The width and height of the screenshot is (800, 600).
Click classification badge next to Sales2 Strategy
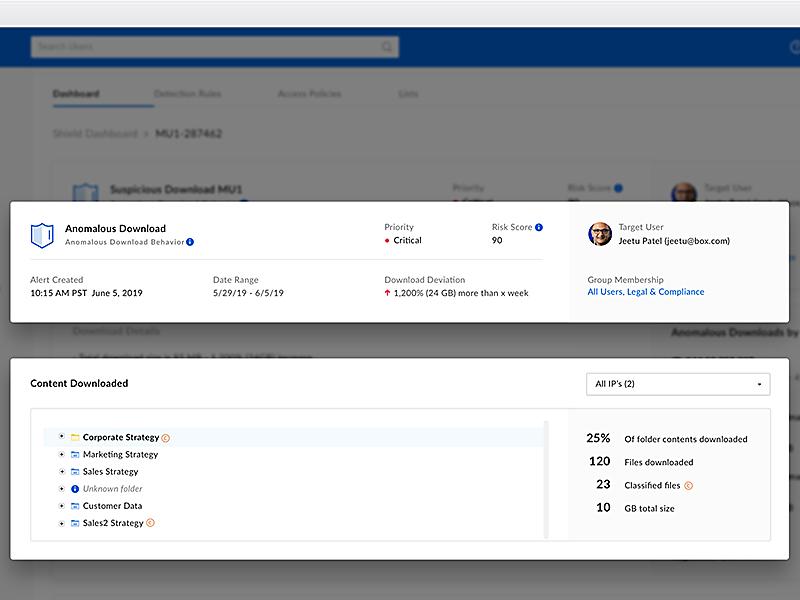[150, 522]
